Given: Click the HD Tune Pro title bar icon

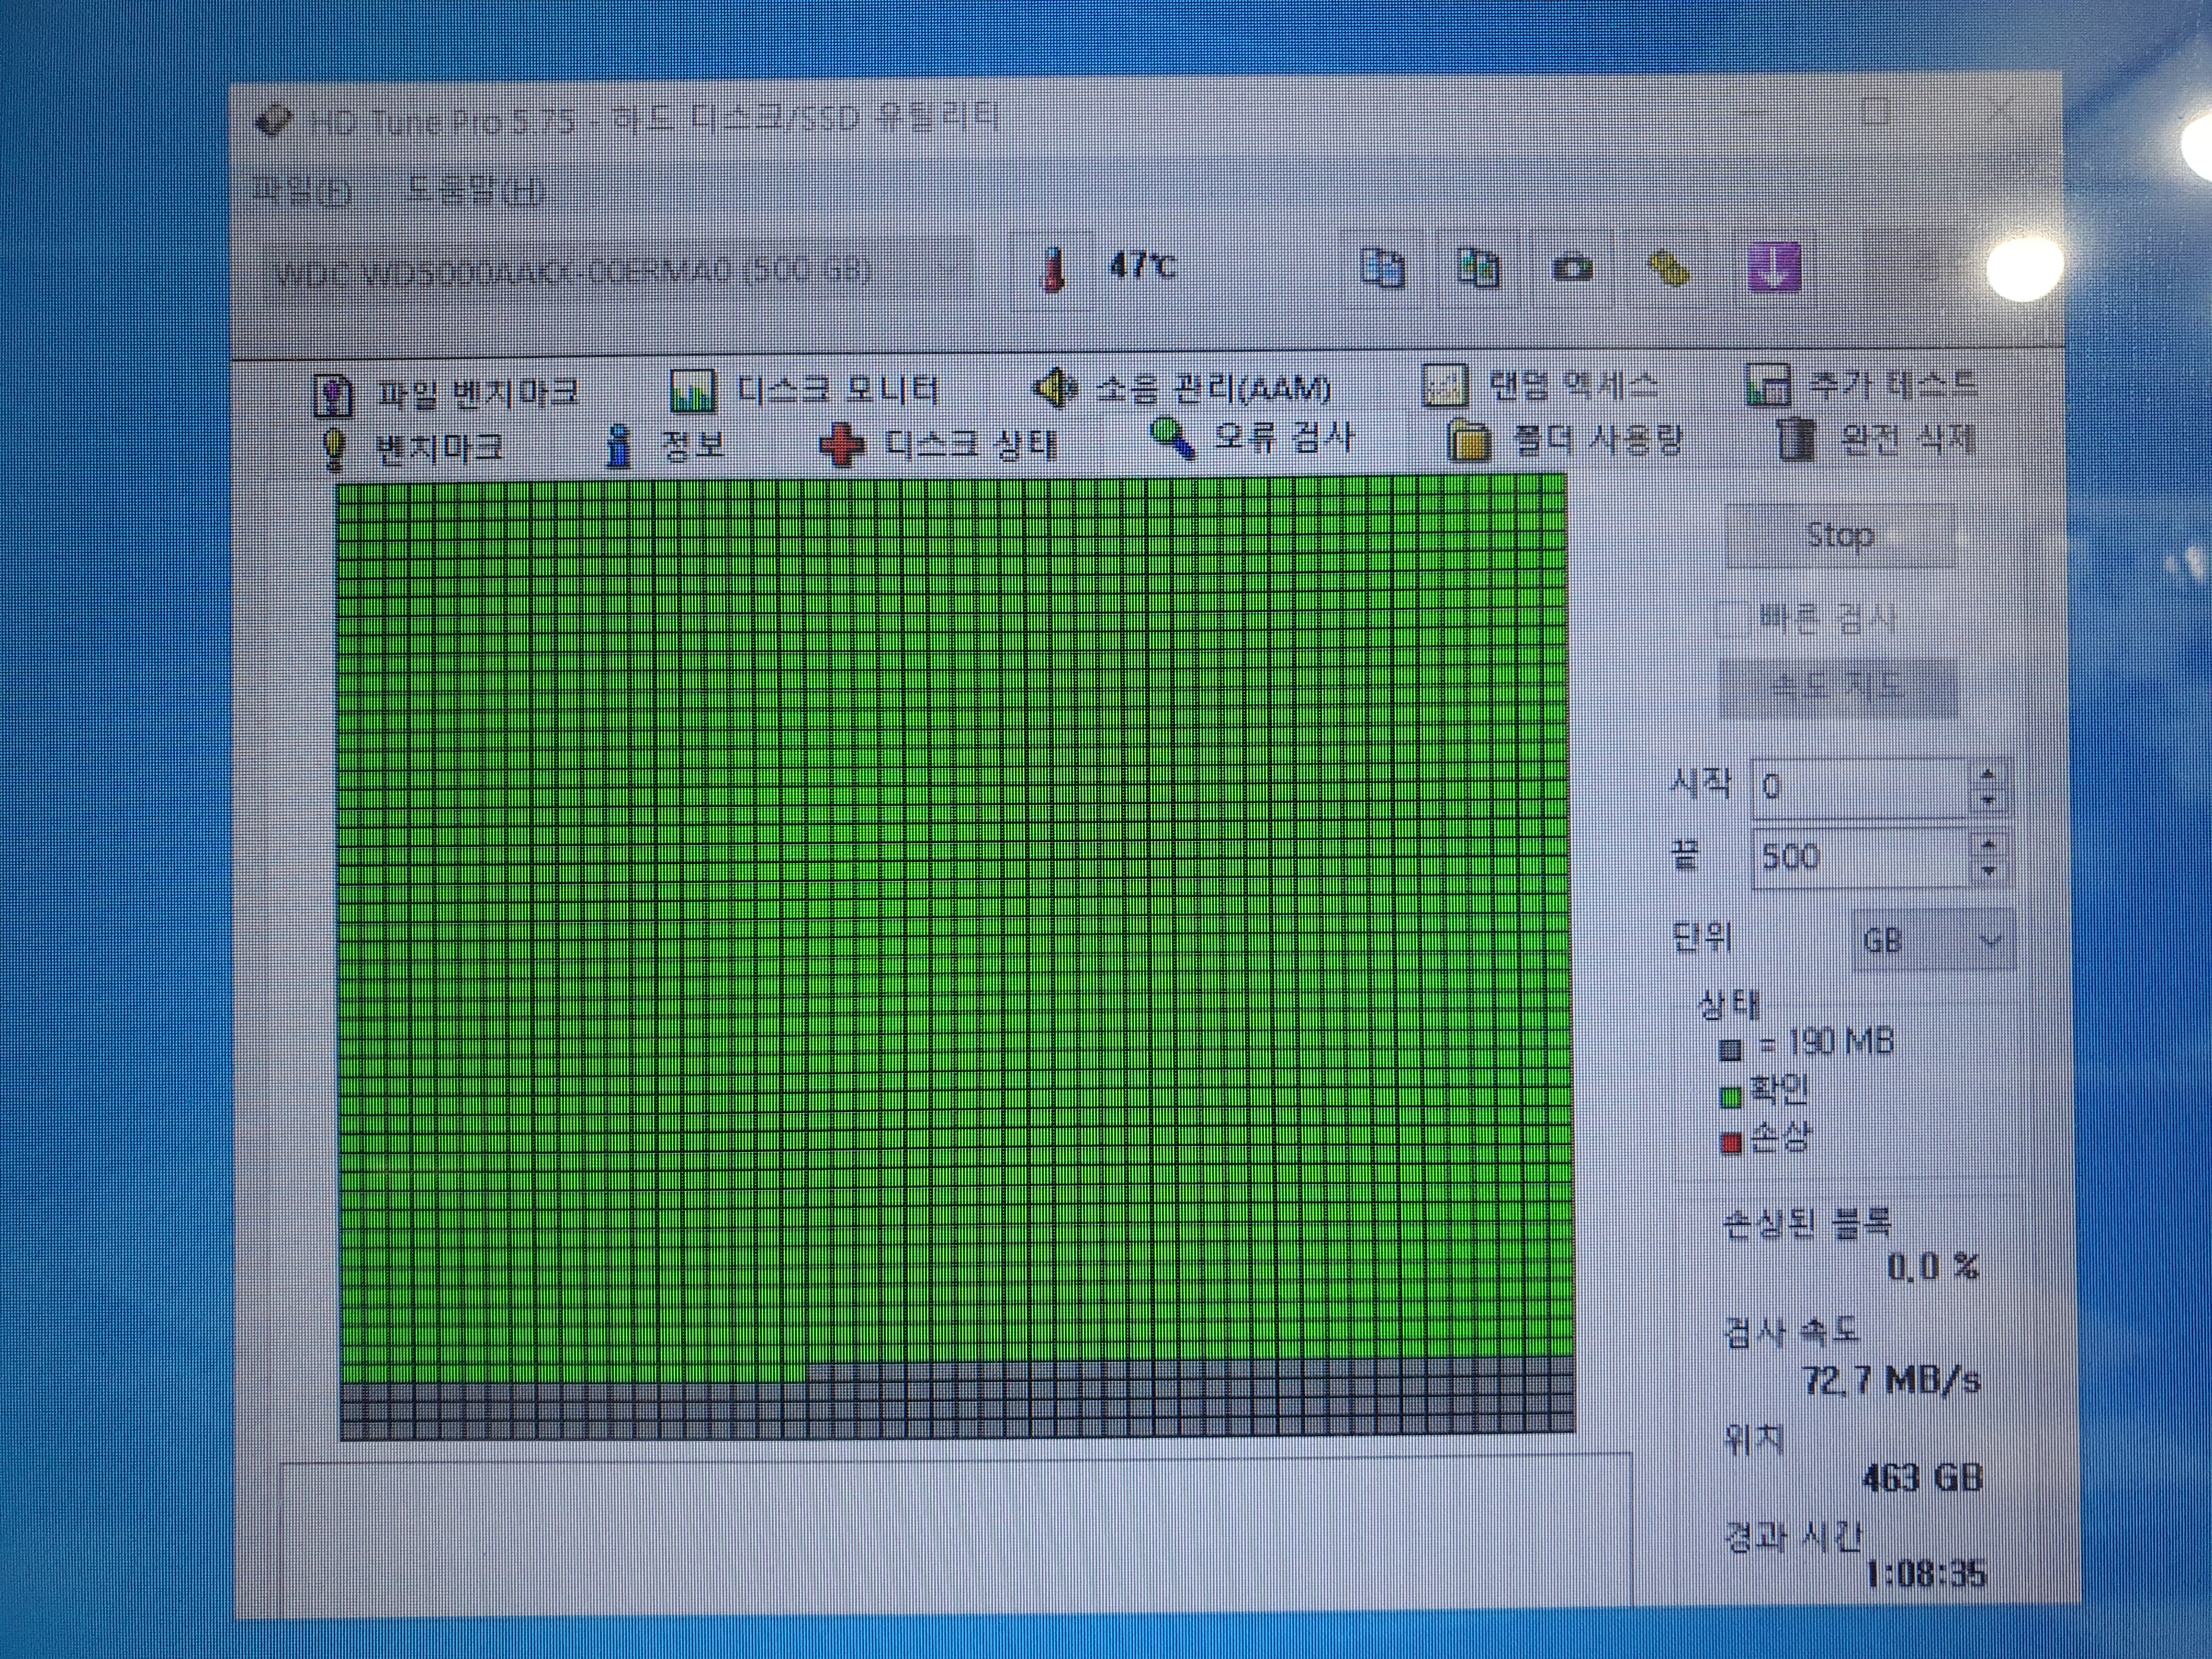Looking at the screenshot, I should tap(272, 122).
